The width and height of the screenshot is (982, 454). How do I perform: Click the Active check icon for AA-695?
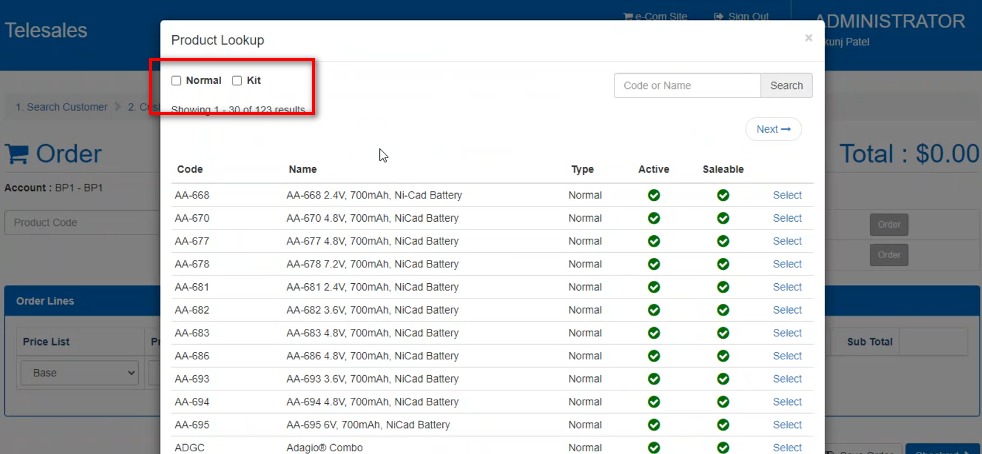coord(654,425)
